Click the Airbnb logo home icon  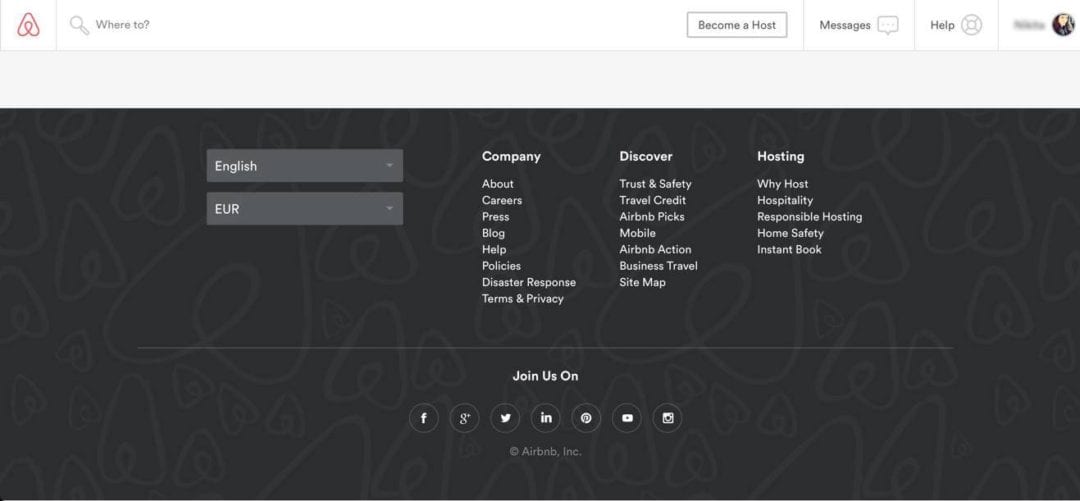(28, 25)
